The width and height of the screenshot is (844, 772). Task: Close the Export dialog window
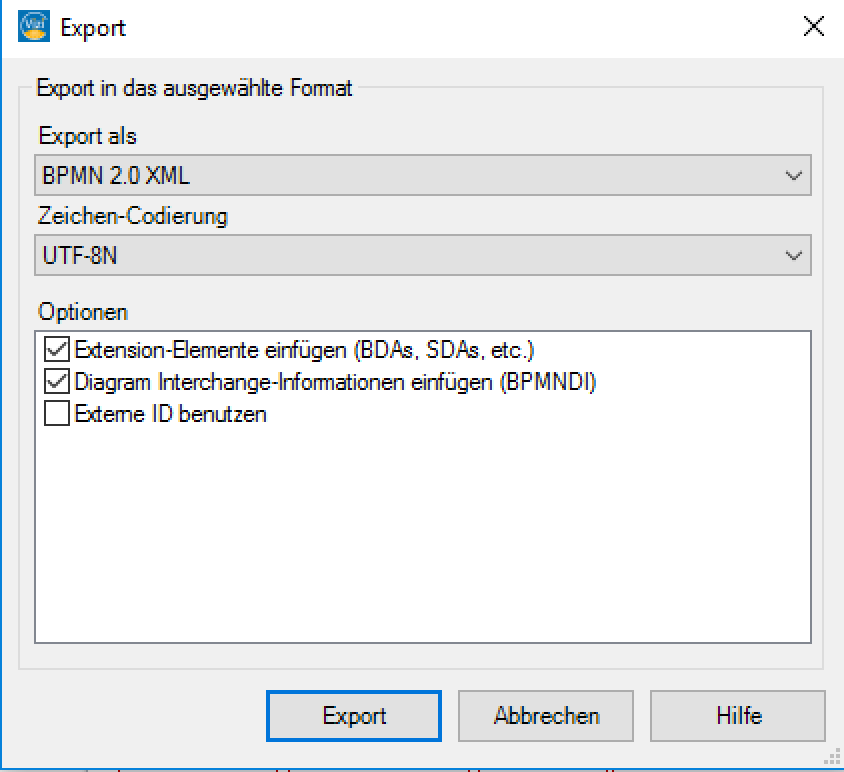click(x=813, y=26)
